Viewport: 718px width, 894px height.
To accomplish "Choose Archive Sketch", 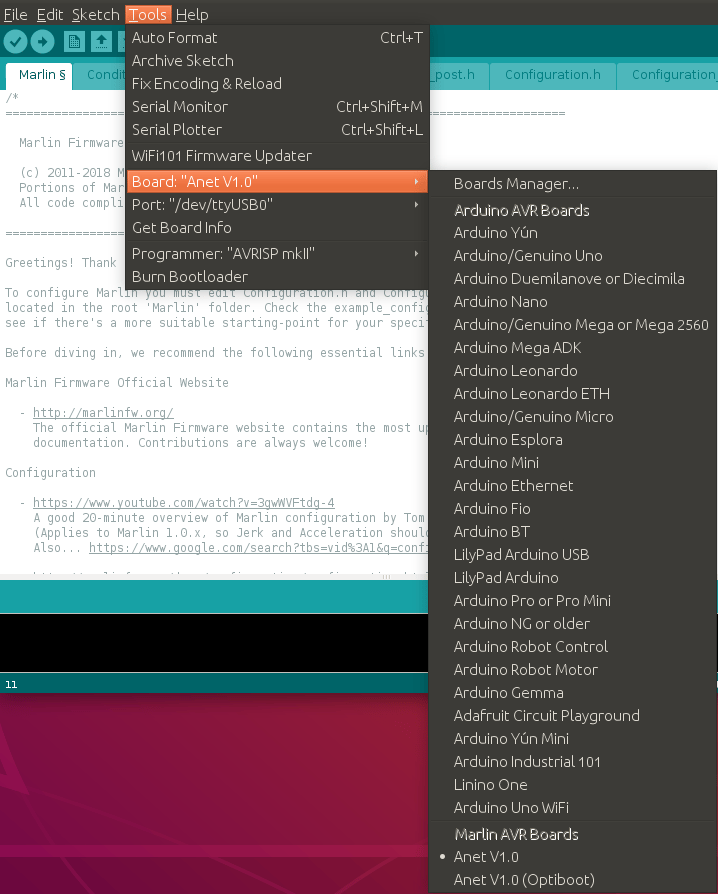I will pos(277,60).
